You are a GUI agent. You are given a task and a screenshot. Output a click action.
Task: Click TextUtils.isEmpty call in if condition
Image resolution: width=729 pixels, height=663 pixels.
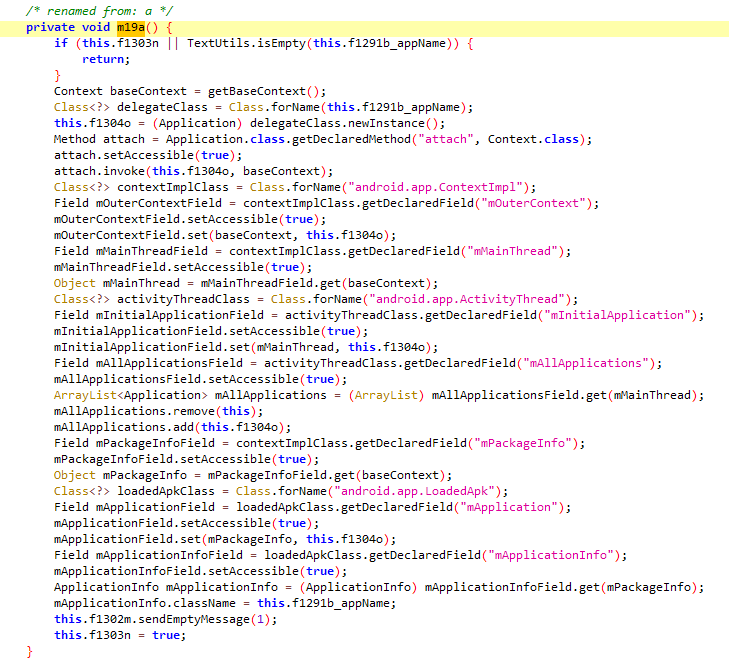[x=246, y=43]
